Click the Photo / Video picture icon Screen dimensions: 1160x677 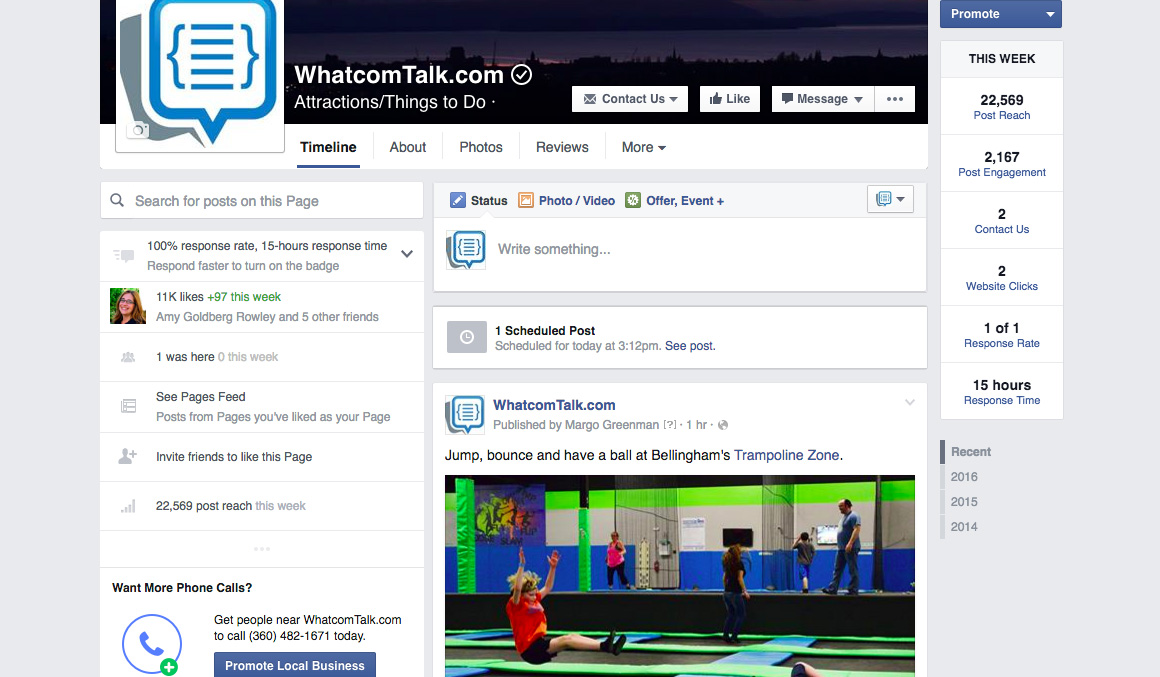pyautogui.click(x=526, y=200)
